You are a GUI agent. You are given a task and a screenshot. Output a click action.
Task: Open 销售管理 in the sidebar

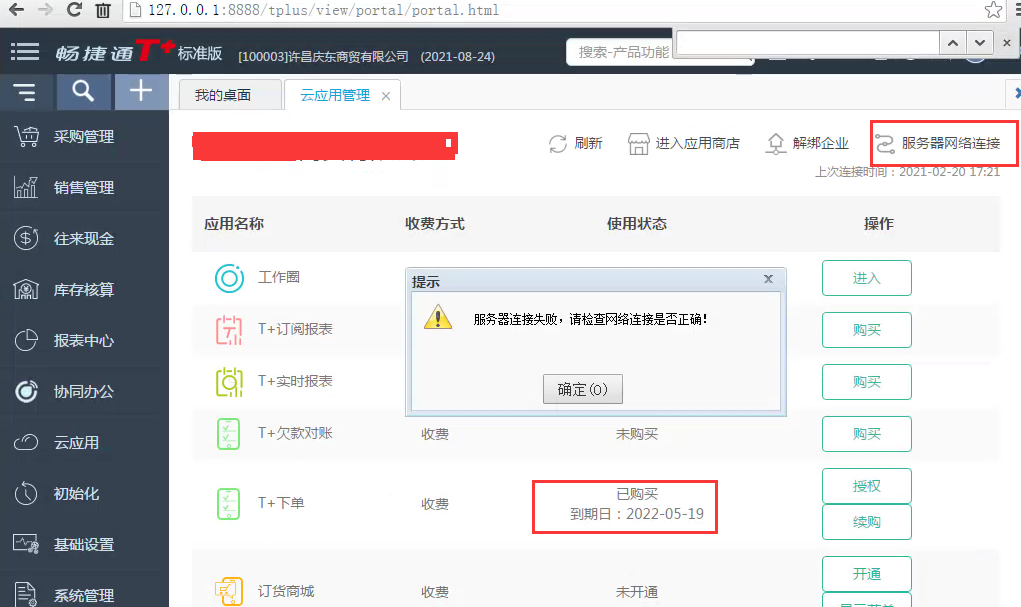click(x=84, y=188)
